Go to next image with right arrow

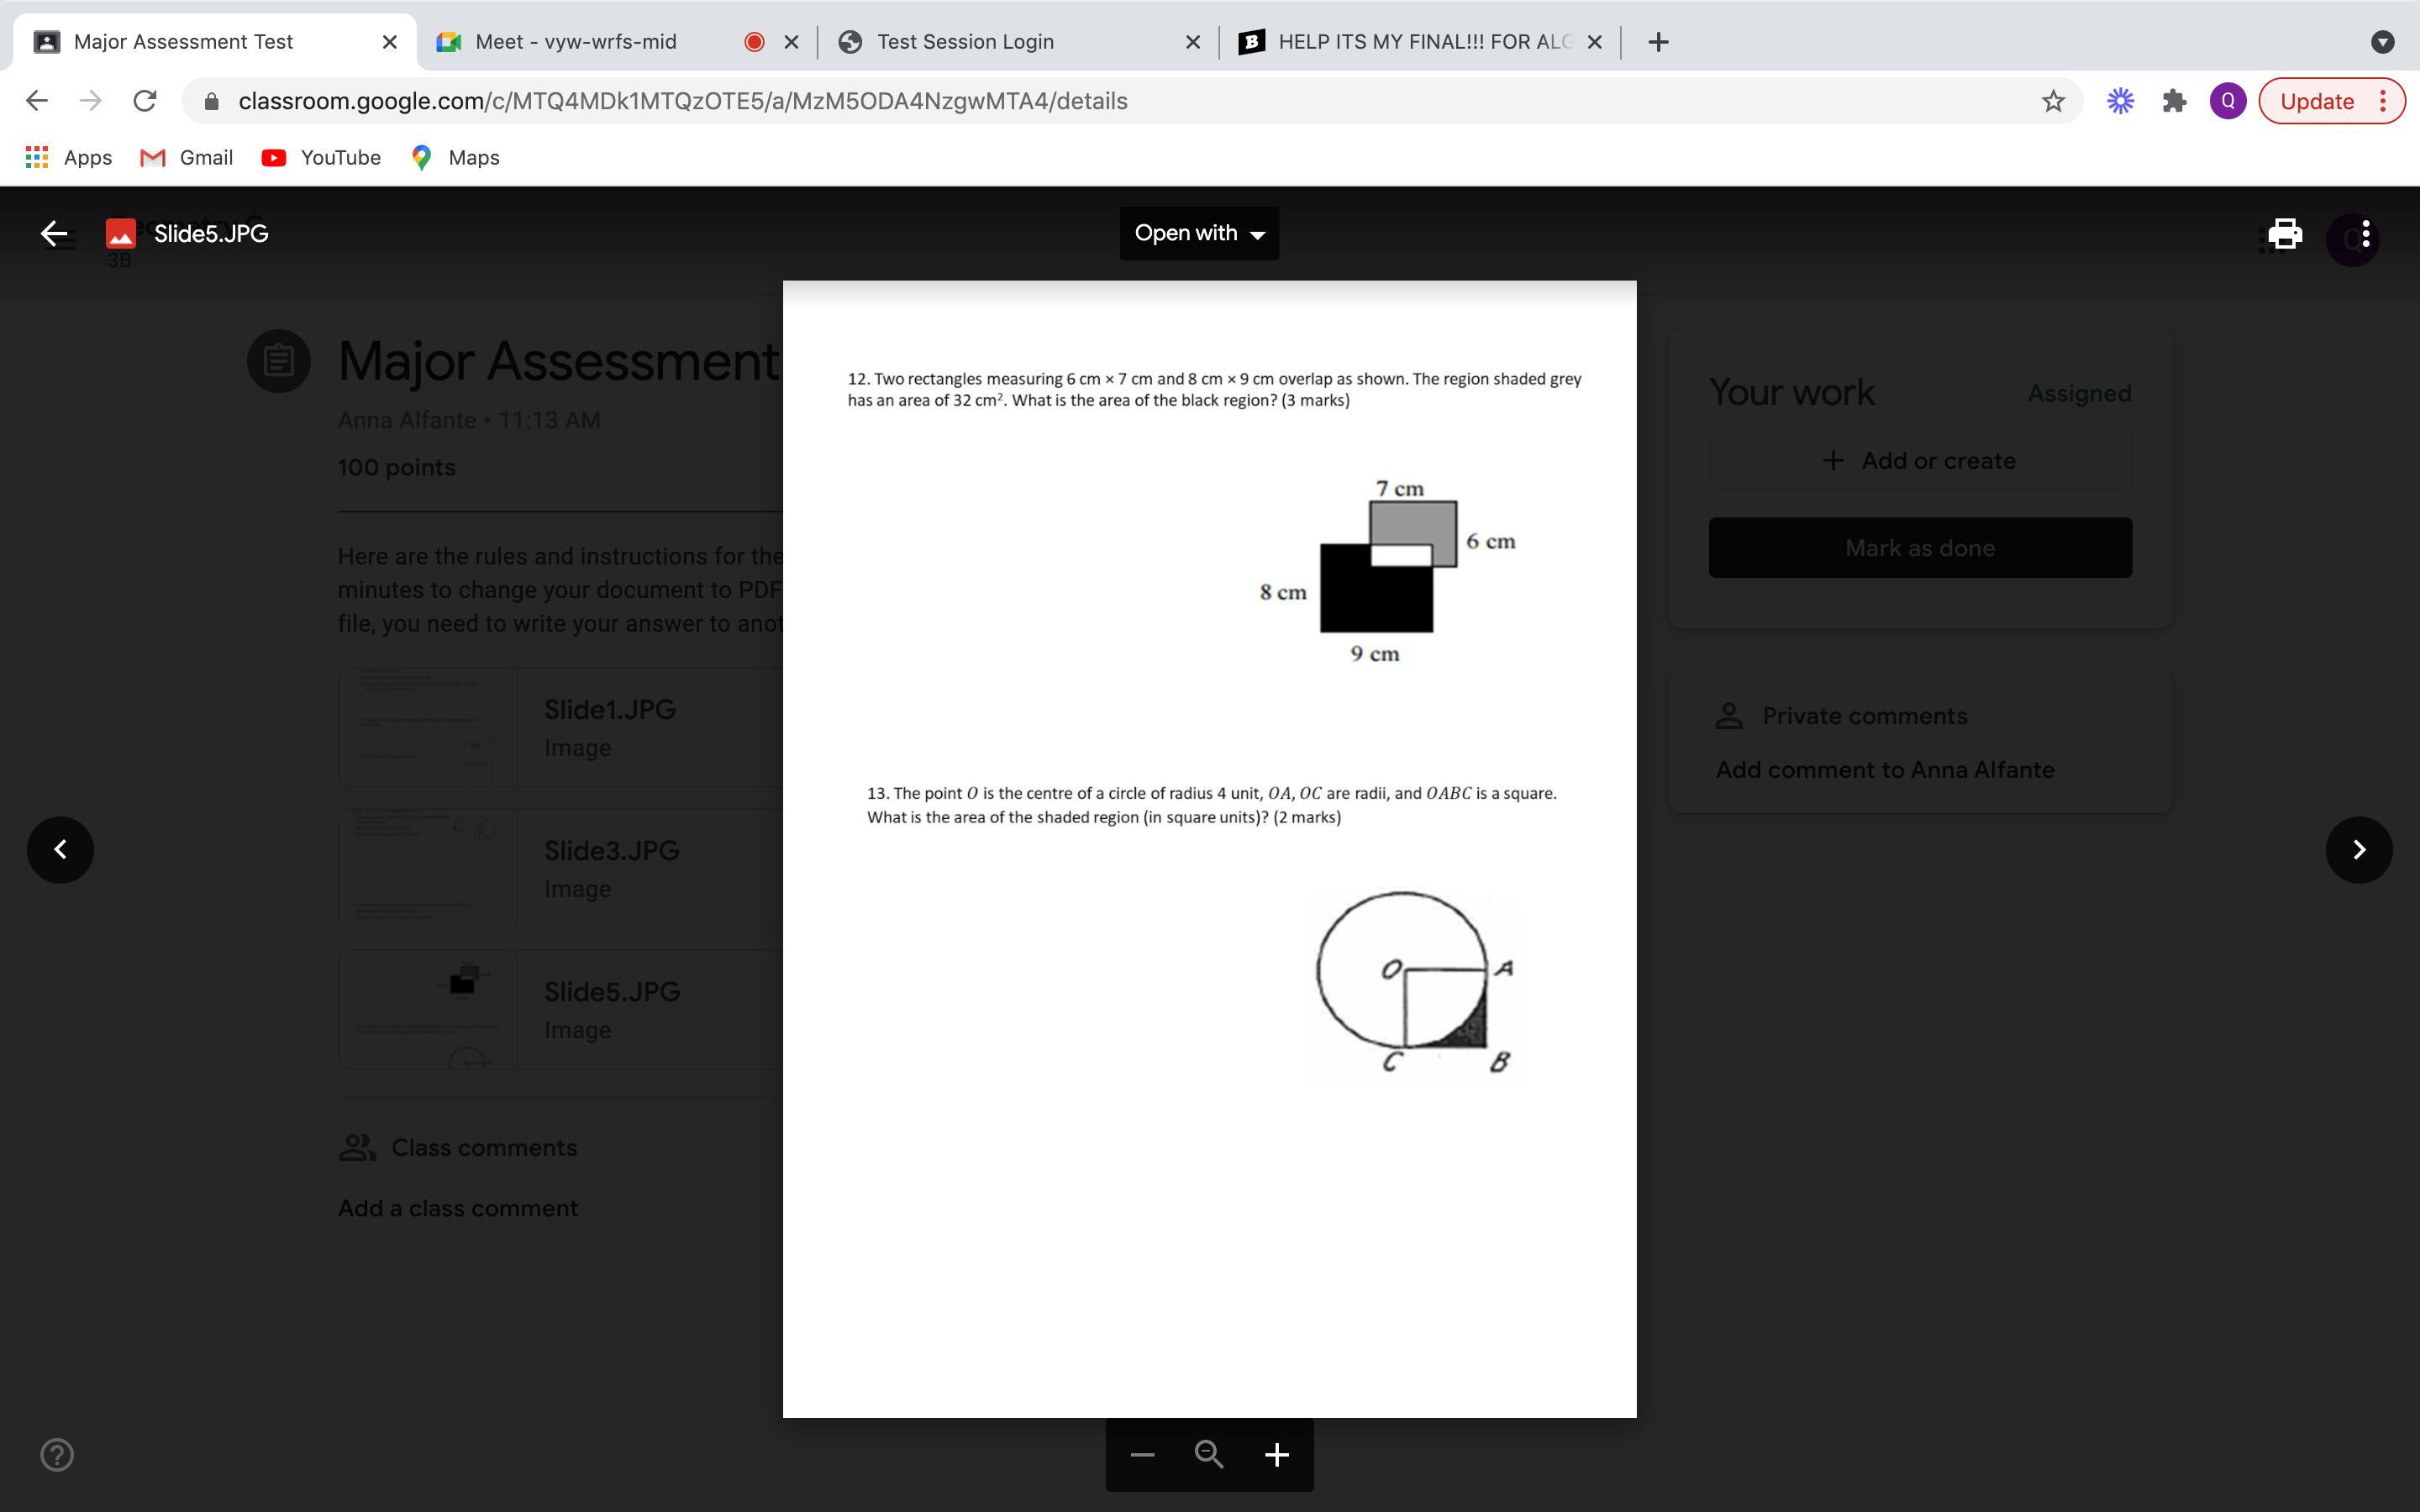pos(2359,850)
